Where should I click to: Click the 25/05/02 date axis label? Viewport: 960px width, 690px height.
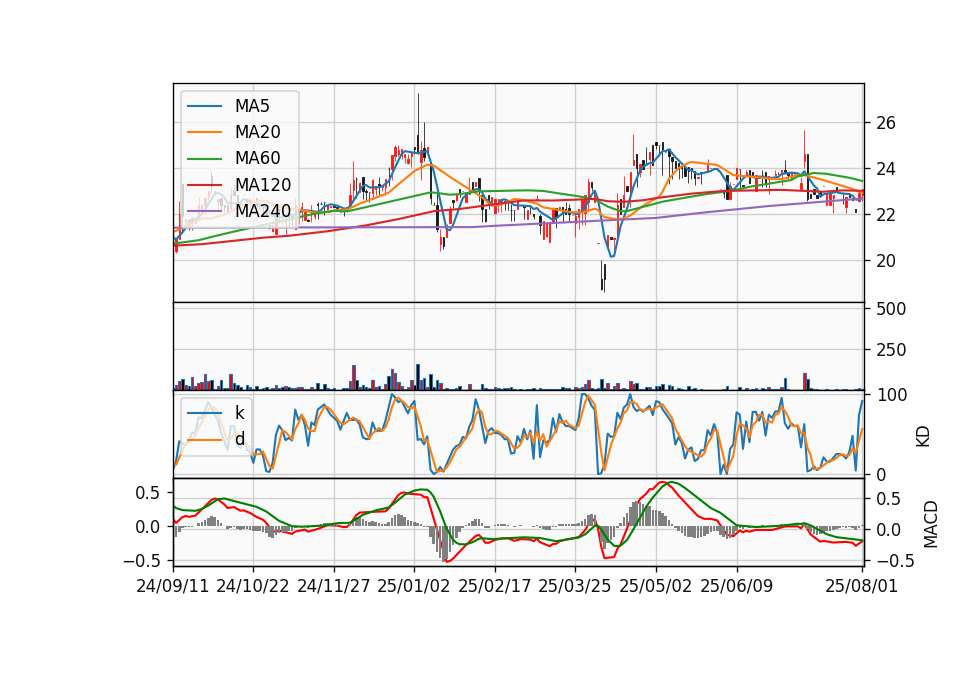[656, 586]
